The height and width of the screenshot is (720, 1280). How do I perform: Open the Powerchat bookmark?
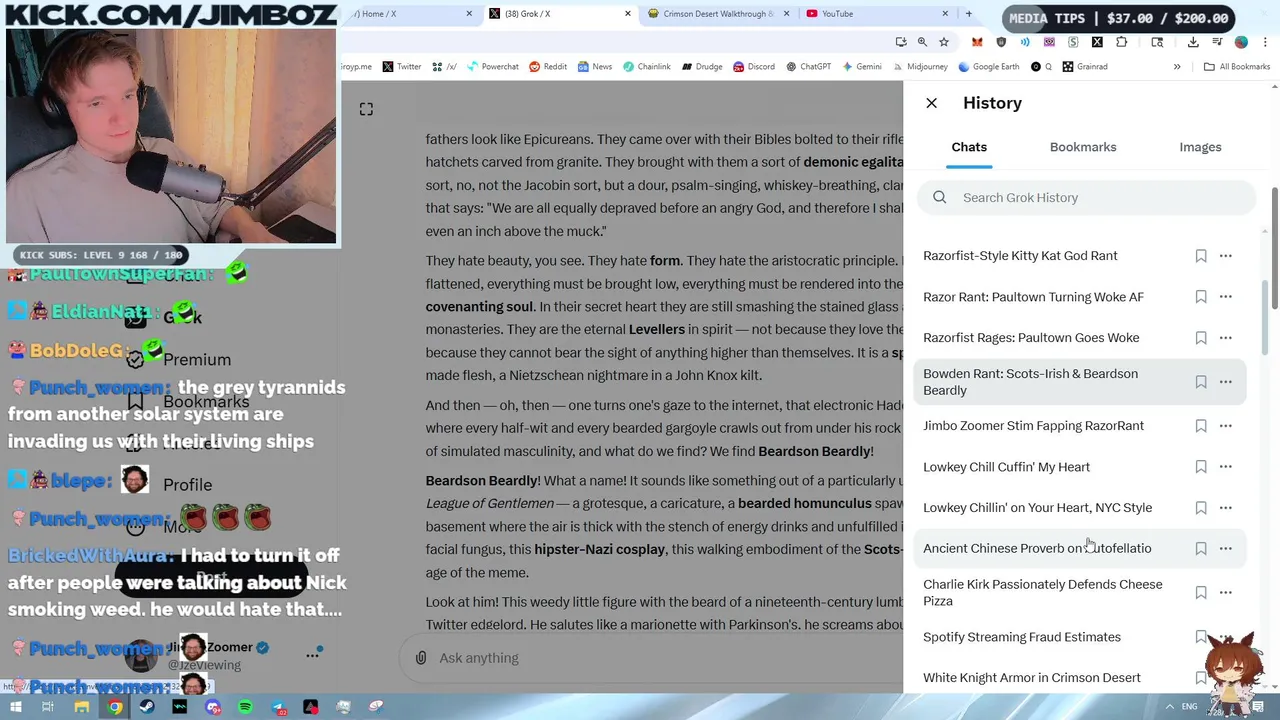492,67
